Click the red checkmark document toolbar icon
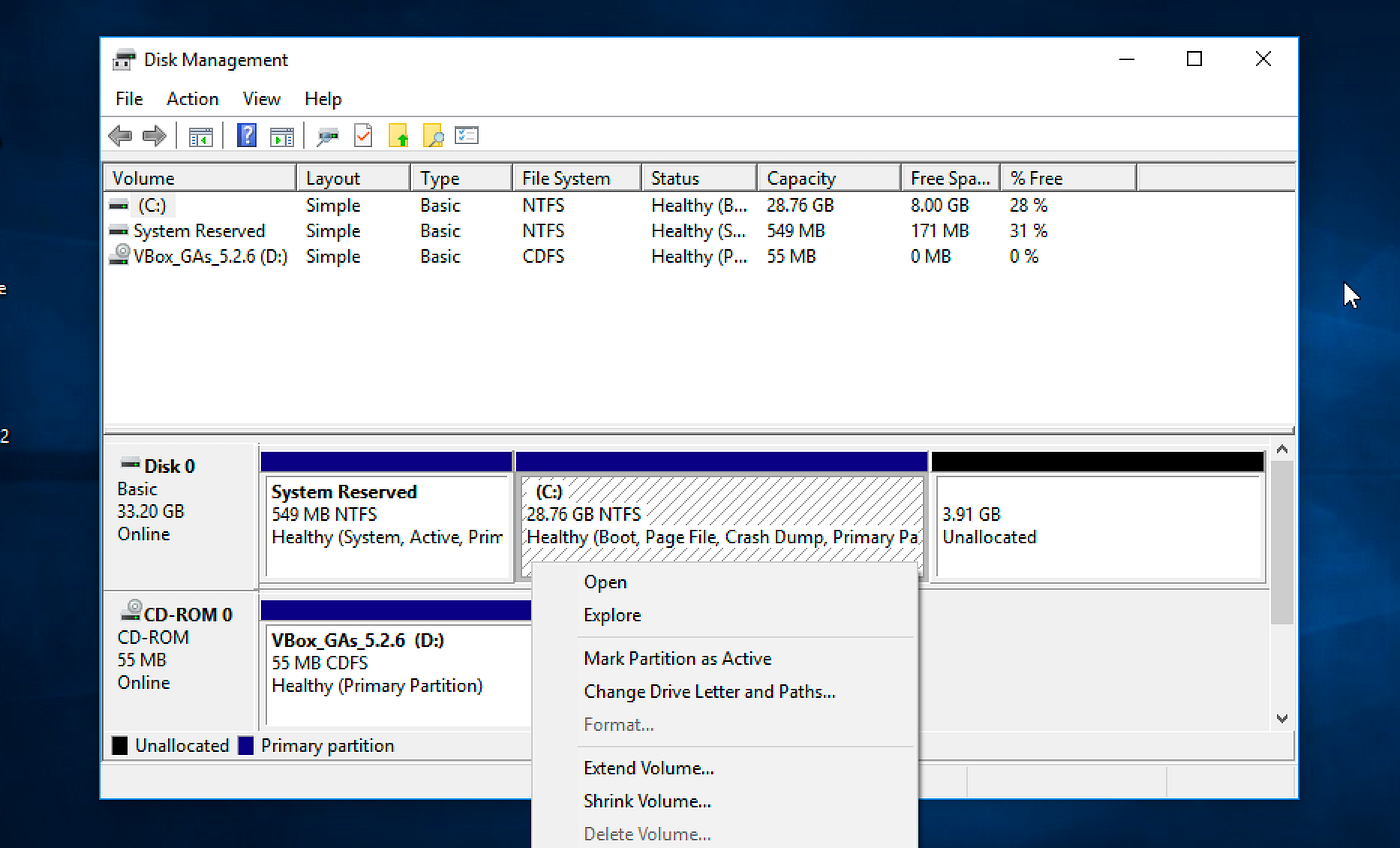The image size is (1400, 848). (362, 135)
